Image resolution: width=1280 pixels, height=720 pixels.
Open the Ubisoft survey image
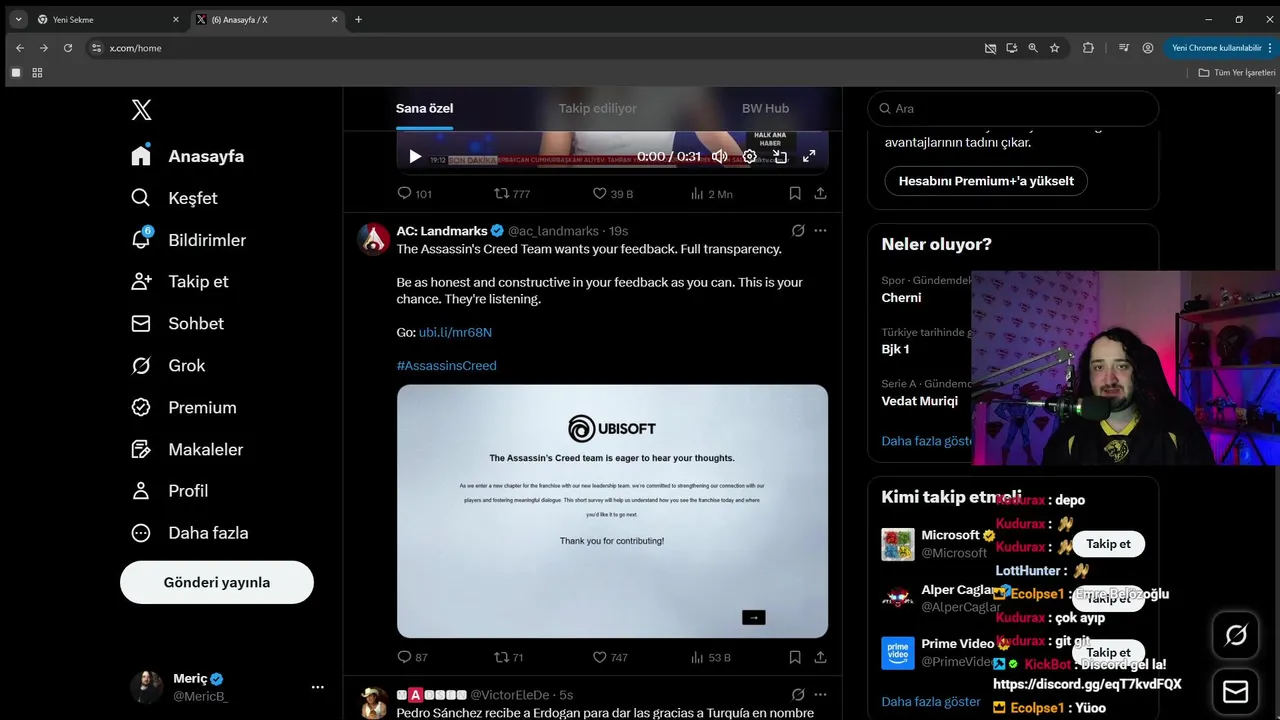point(612,511)
